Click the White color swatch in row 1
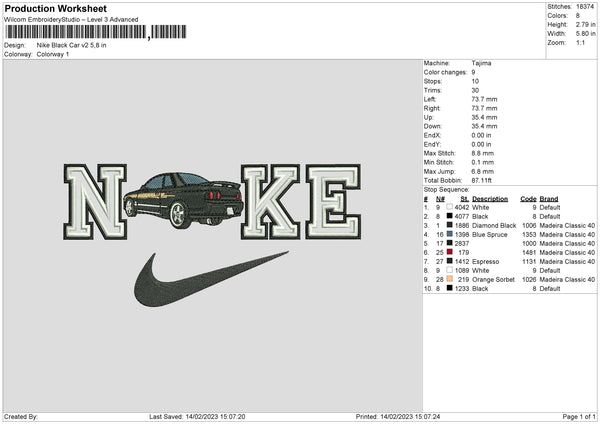Viewport: 600px width, 424px height. click(449, 207)
